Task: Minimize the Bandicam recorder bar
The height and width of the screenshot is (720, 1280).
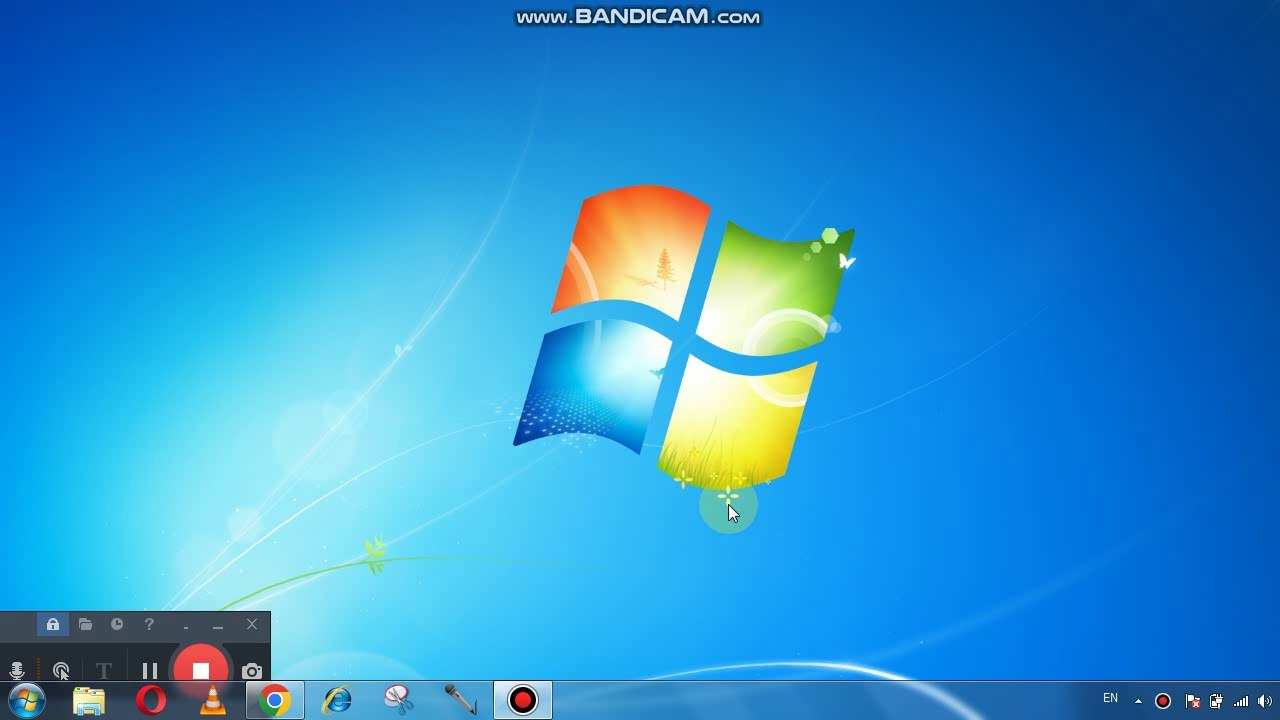Action: point(218,626)
